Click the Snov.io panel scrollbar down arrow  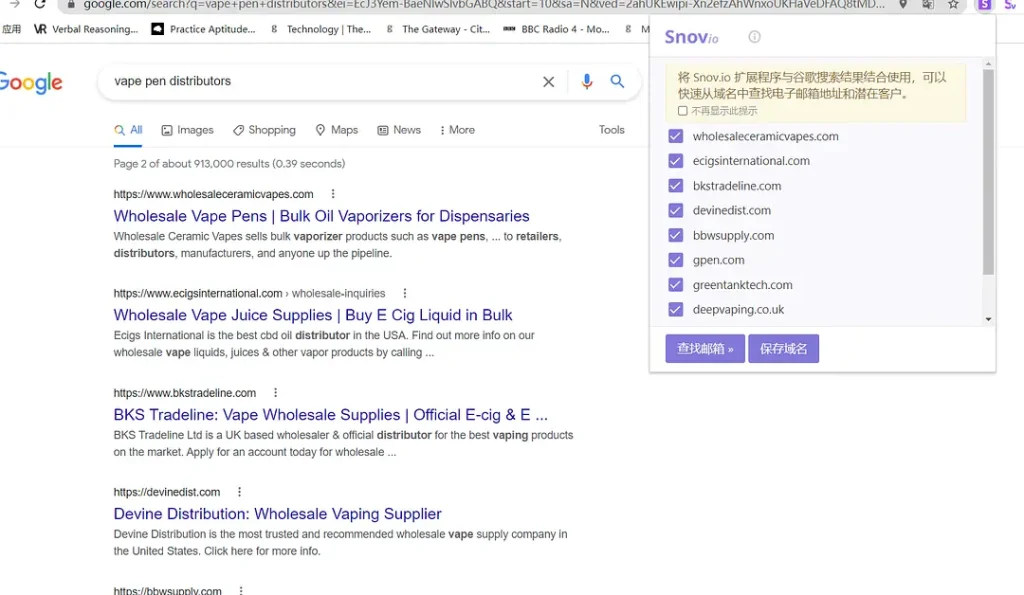coord(988,319)
